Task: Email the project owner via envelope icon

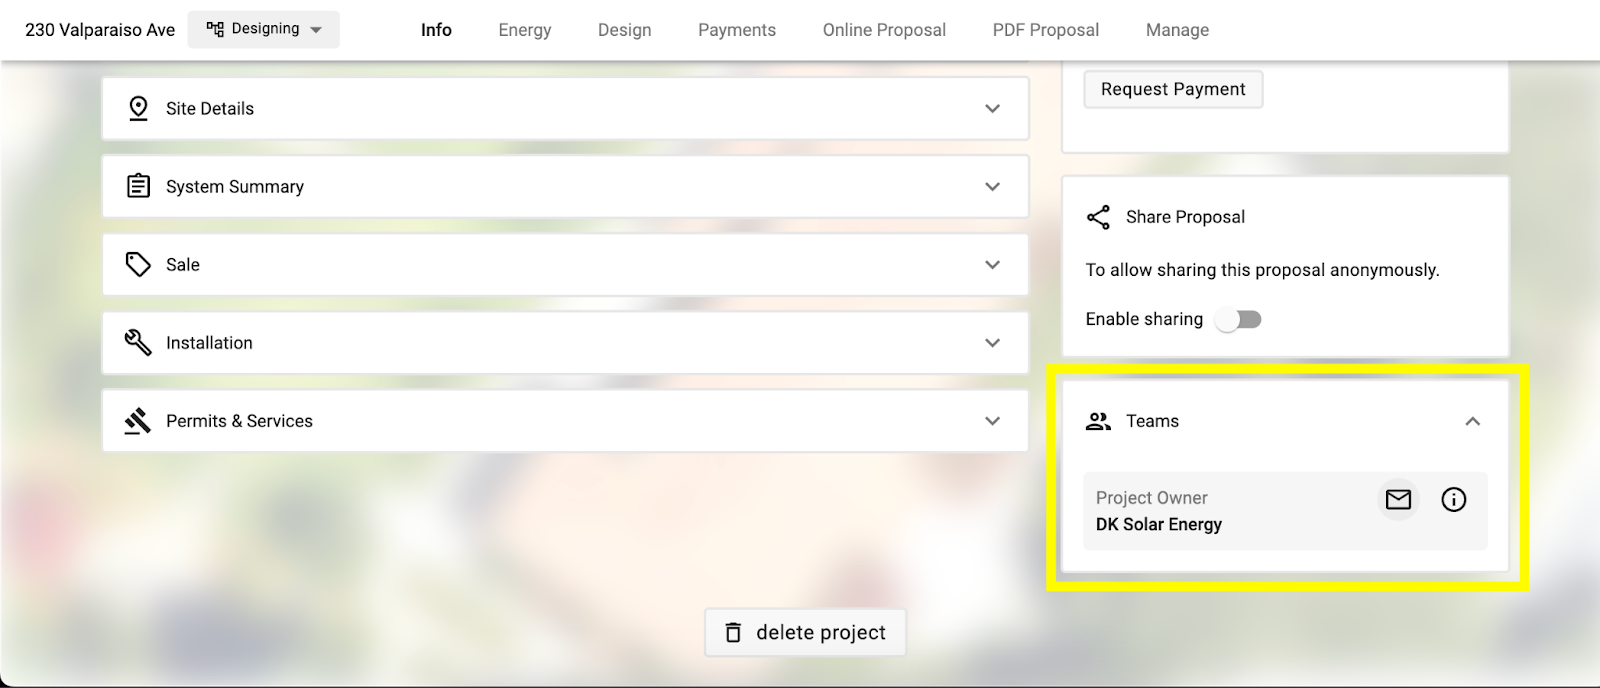Action: click(1398, 499)
